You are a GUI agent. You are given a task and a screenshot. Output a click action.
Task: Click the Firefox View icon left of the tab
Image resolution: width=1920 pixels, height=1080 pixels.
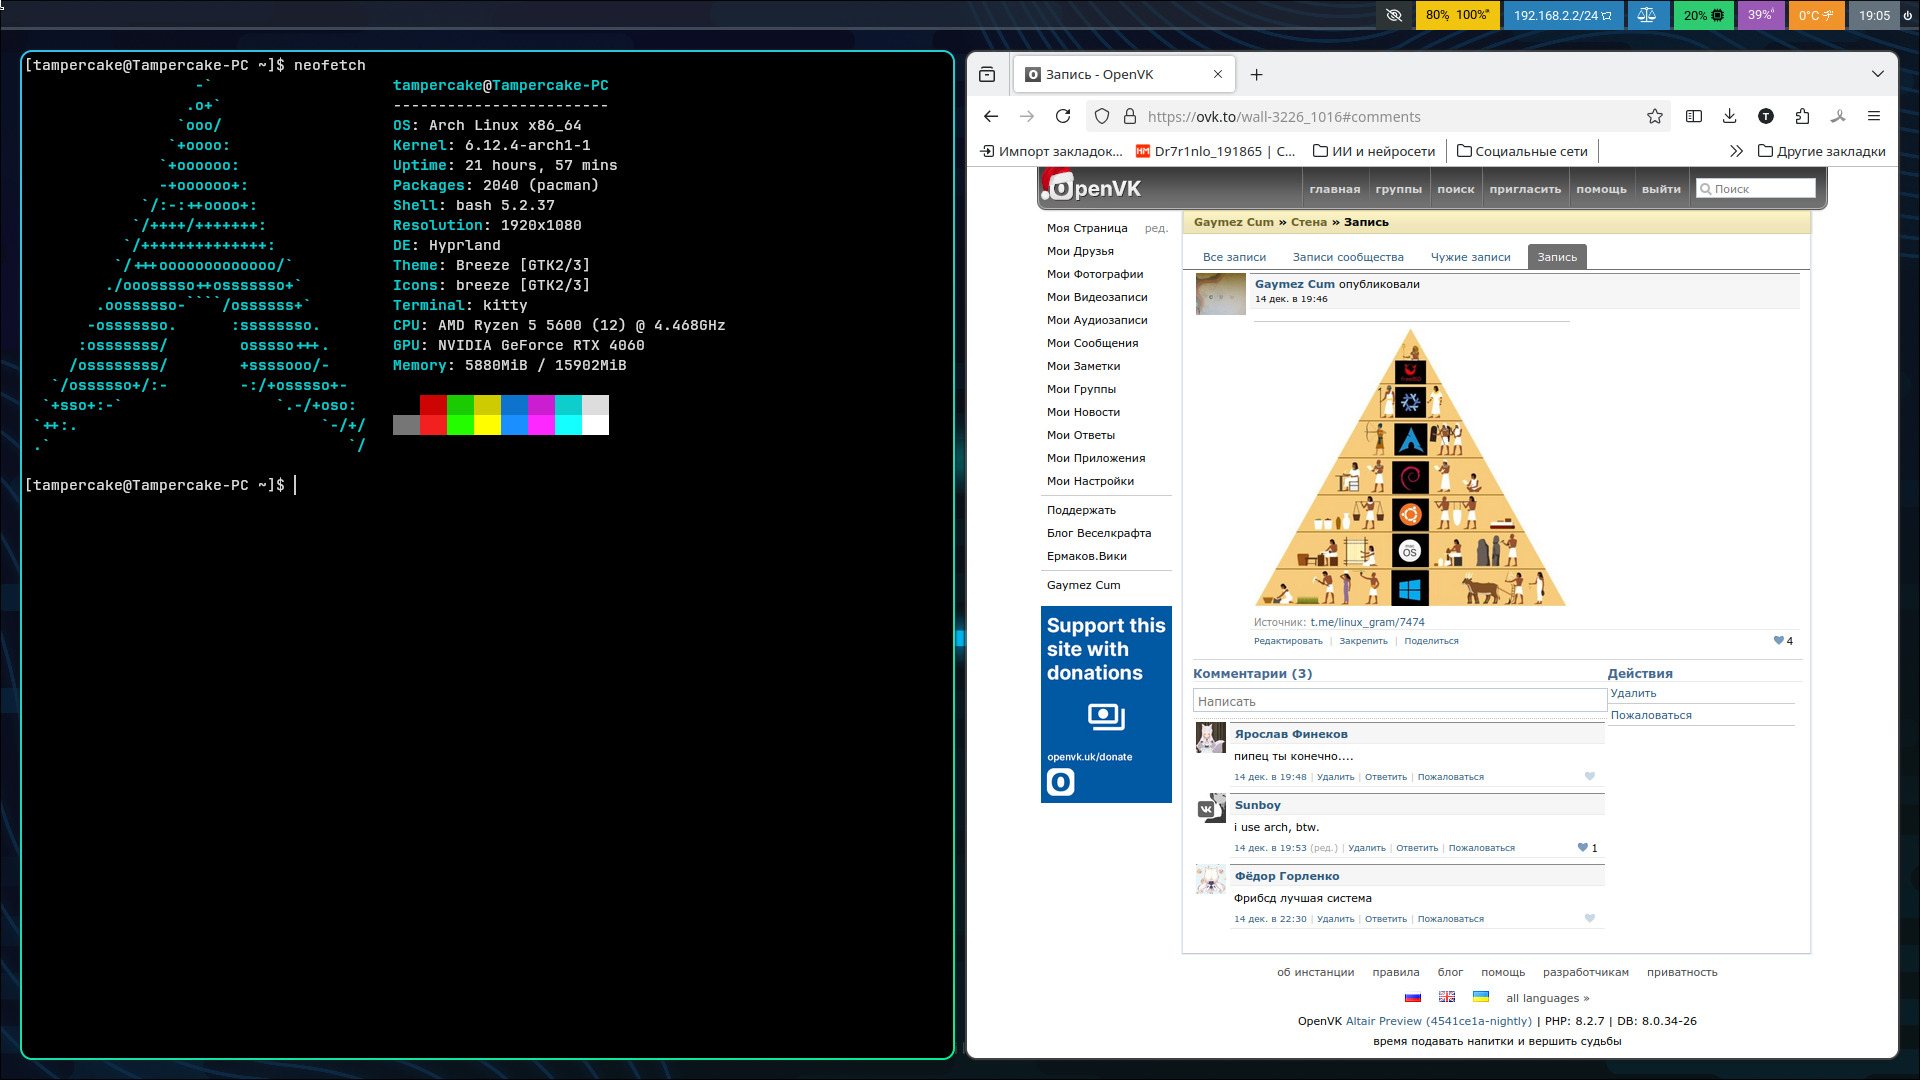coord(987,74)
